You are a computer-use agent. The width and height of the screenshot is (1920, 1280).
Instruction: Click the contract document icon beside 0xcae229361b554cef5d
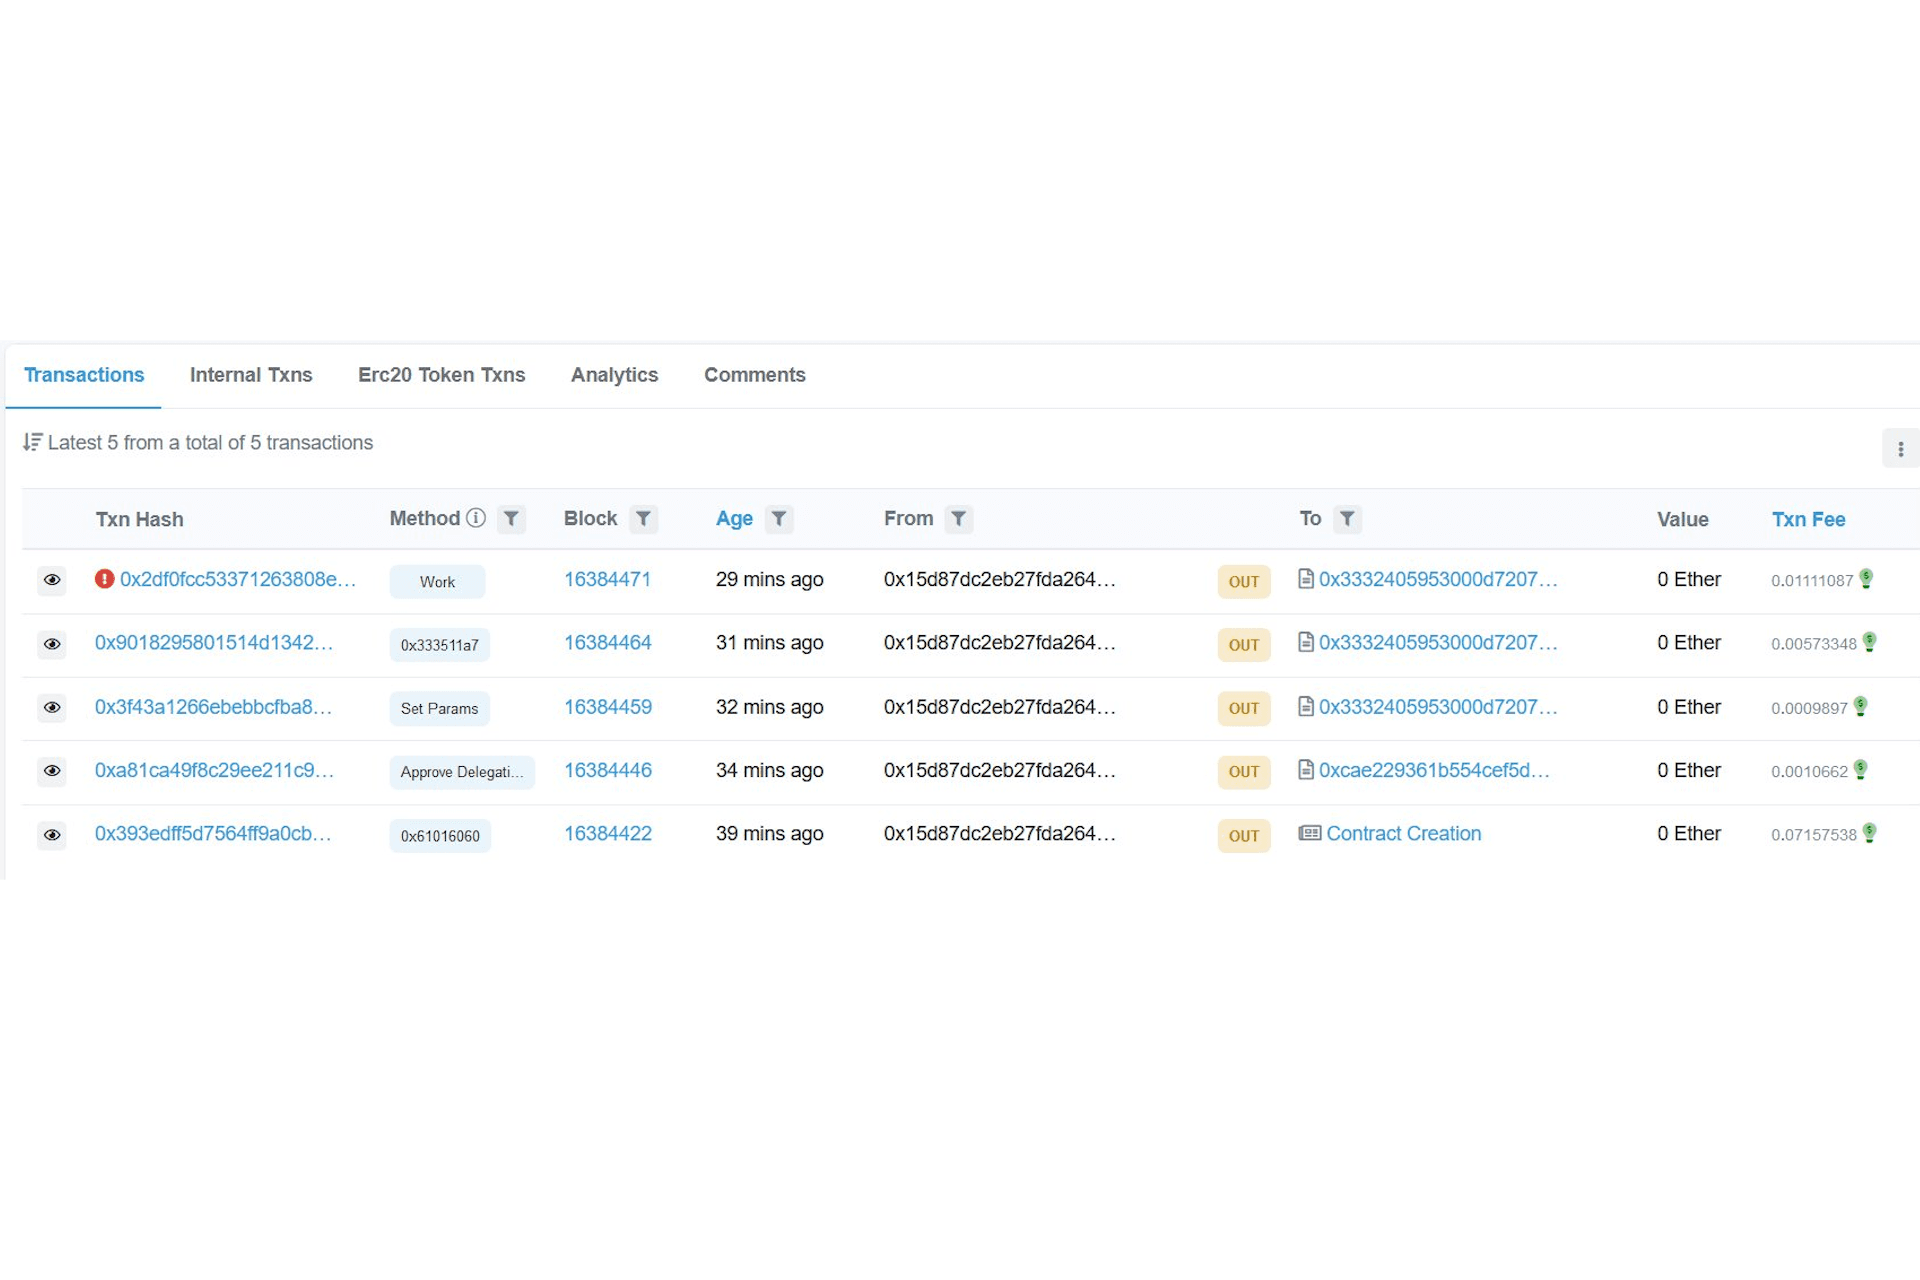(1305, 770)
